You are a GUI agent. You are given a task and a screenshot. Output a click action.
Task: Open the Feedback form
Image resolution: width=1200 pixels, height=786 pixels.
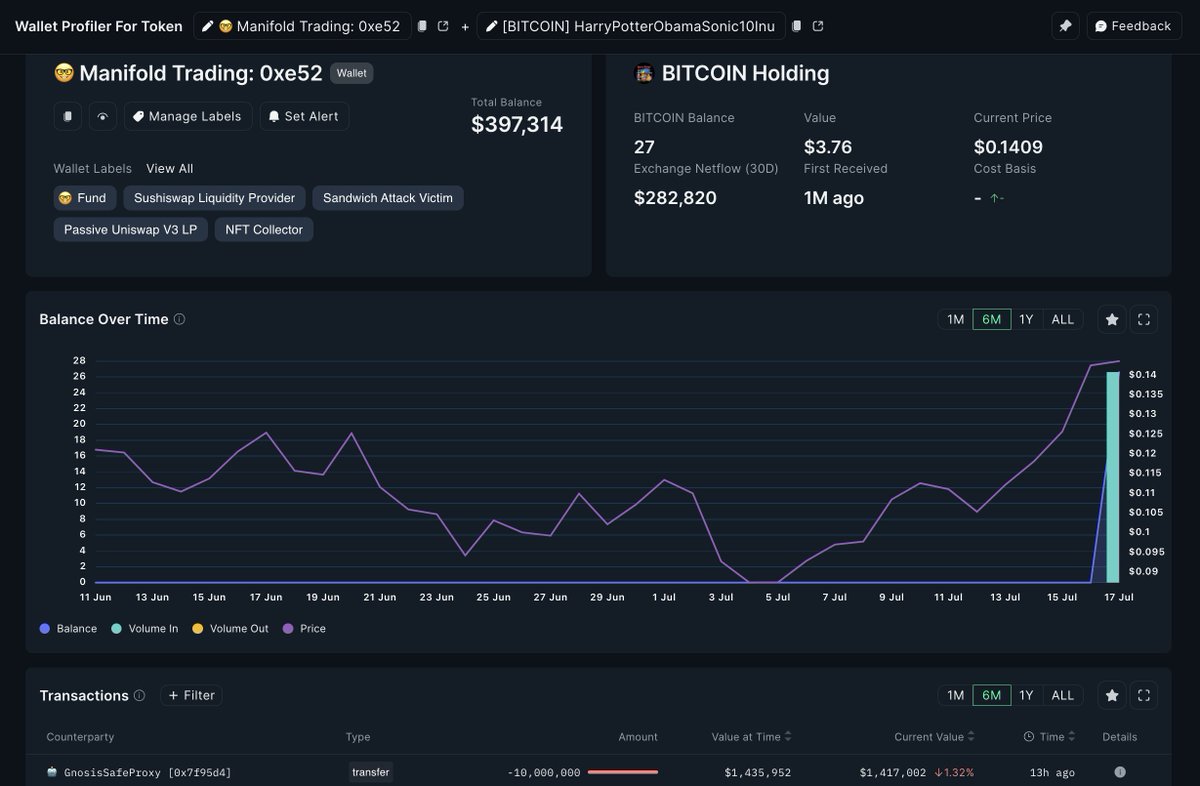tap(1133, 26)
